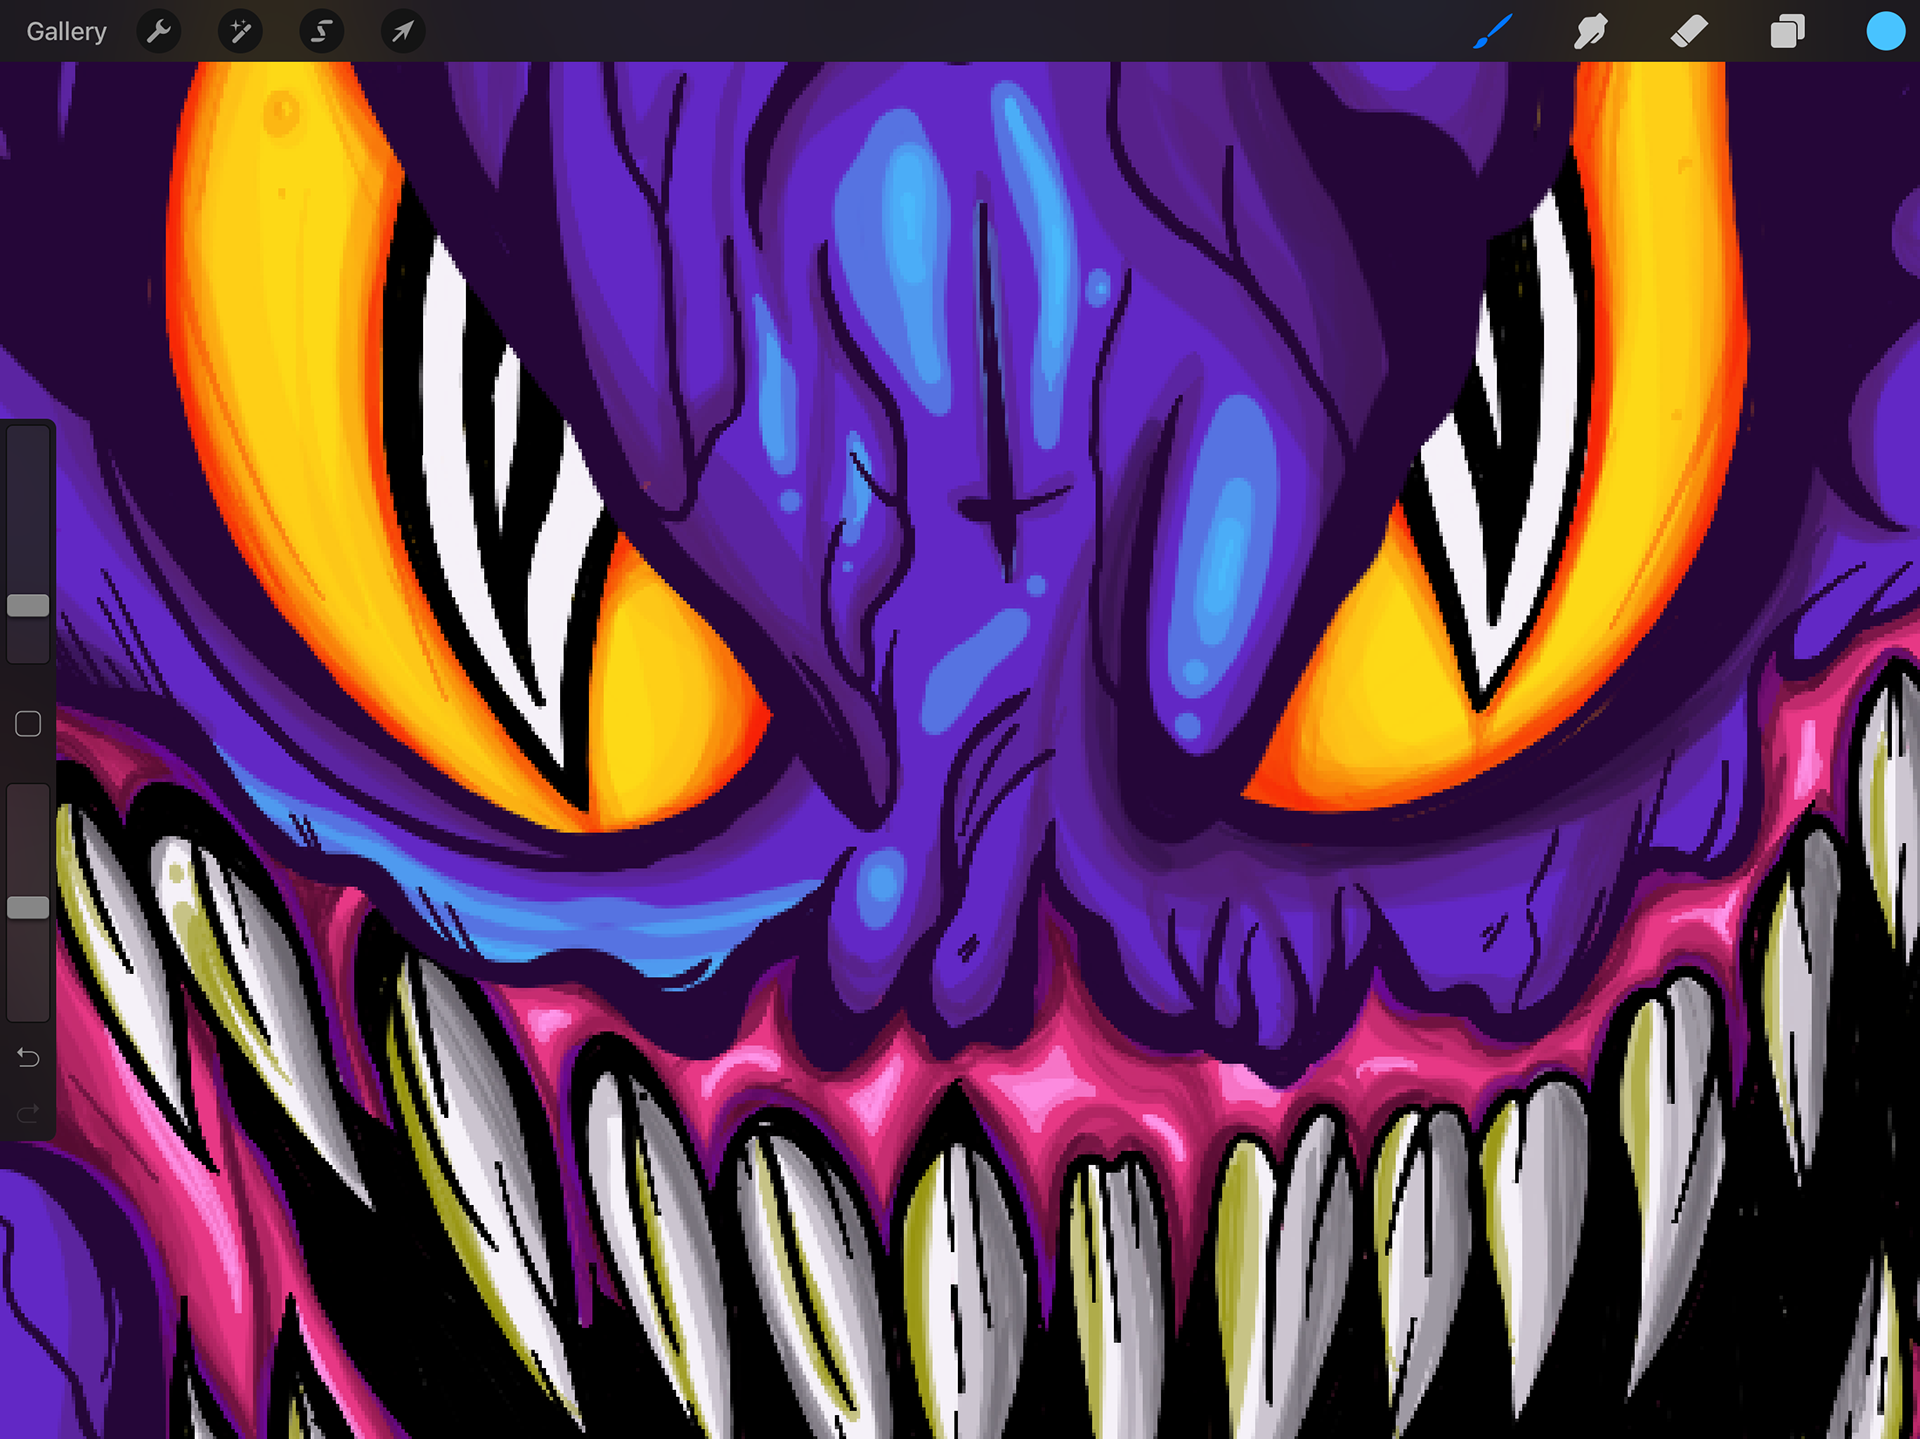Select the Smudge finger tool
The height and width of the screenshot is (1439, 1920).
point(1590,32)
